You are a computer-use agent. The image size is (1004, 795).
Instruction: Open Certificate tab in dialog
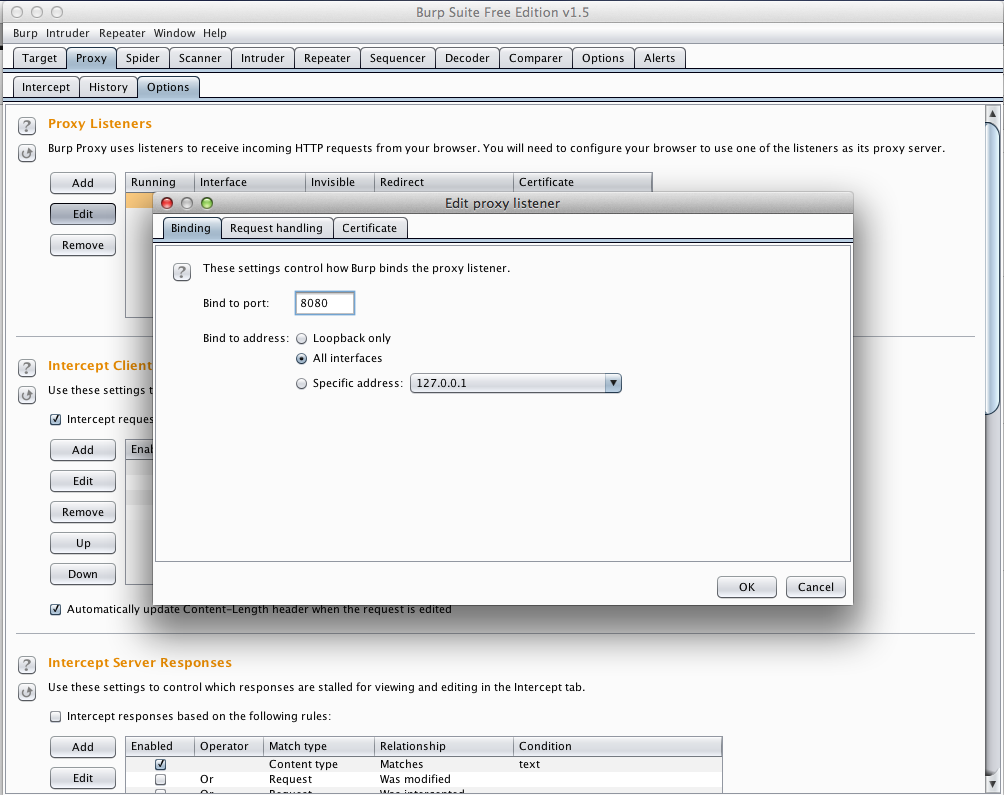coord(369,228)
